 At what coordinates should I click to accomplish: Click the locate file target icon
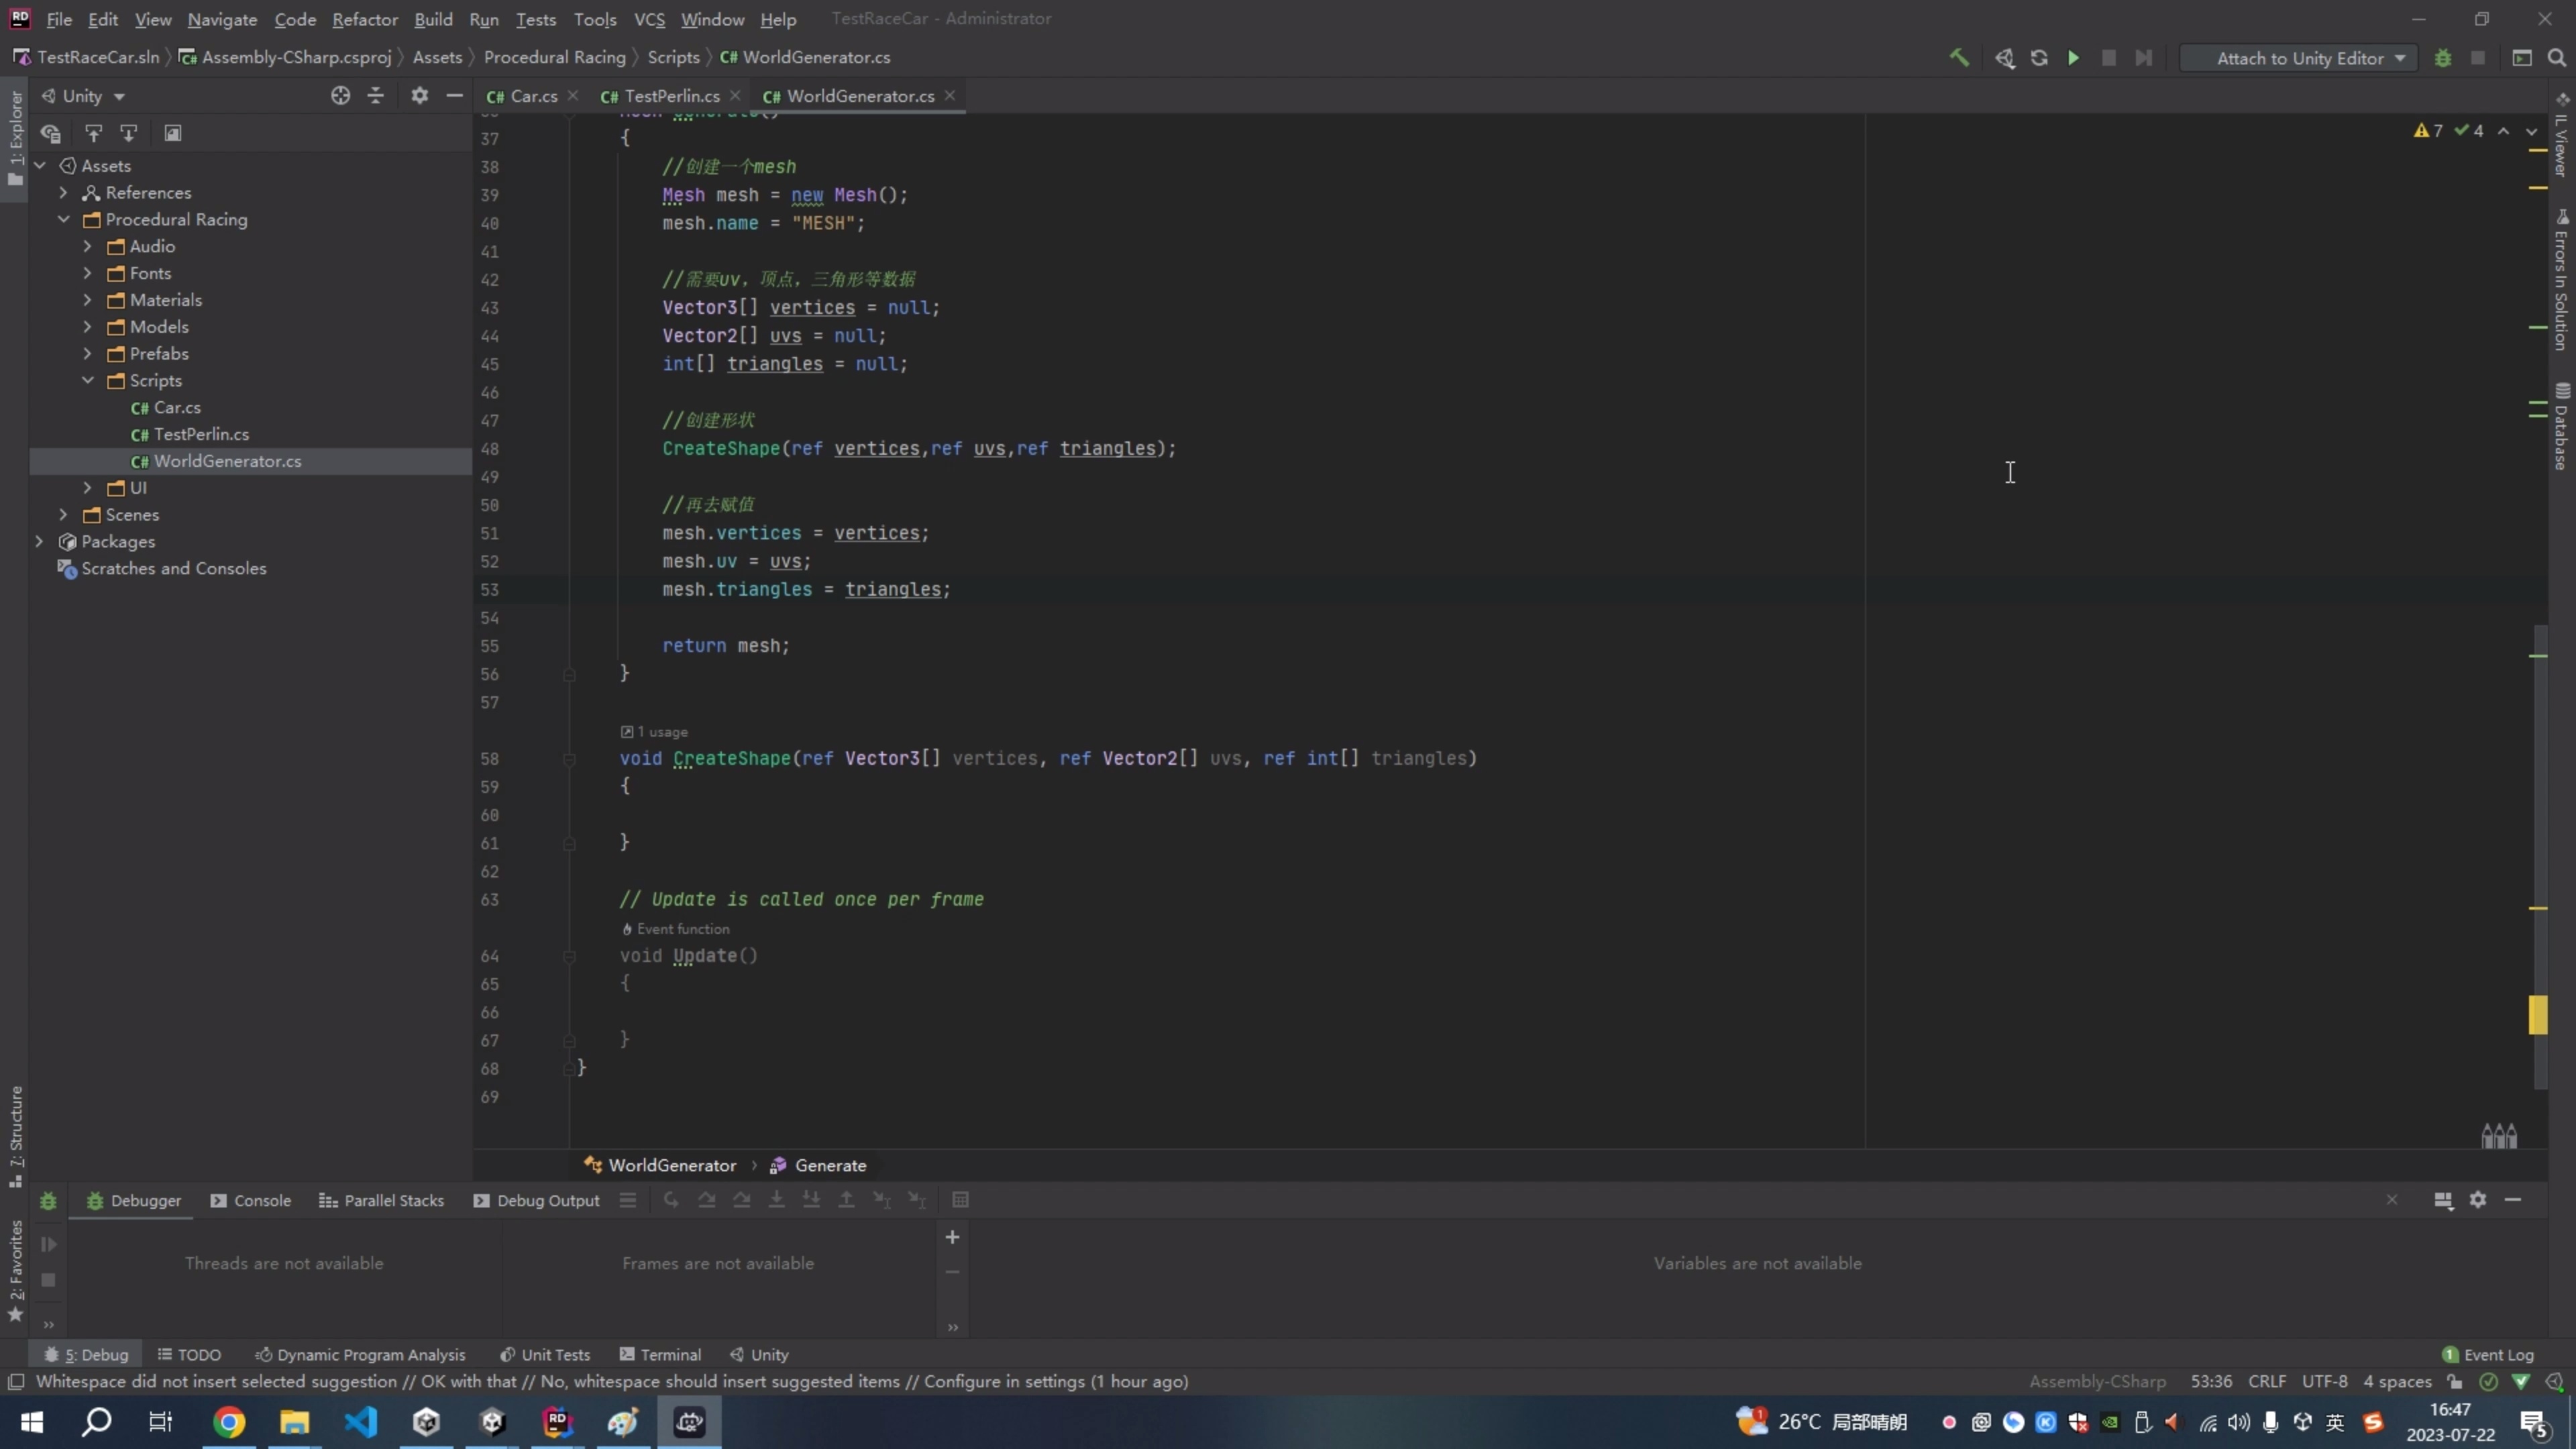click(340, 96)
